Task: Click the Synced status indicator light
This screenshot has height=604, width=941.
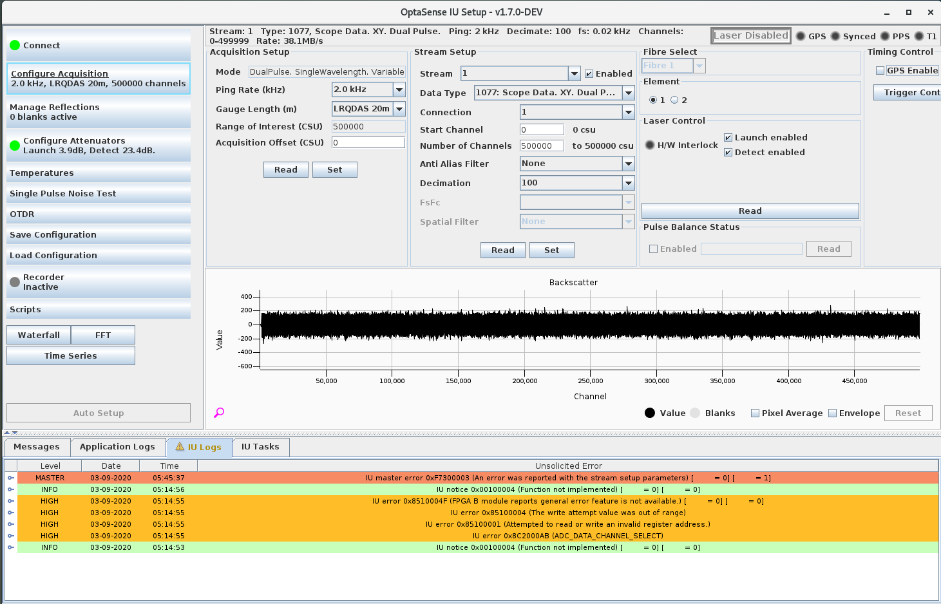Action: click(x=834, y=36)
